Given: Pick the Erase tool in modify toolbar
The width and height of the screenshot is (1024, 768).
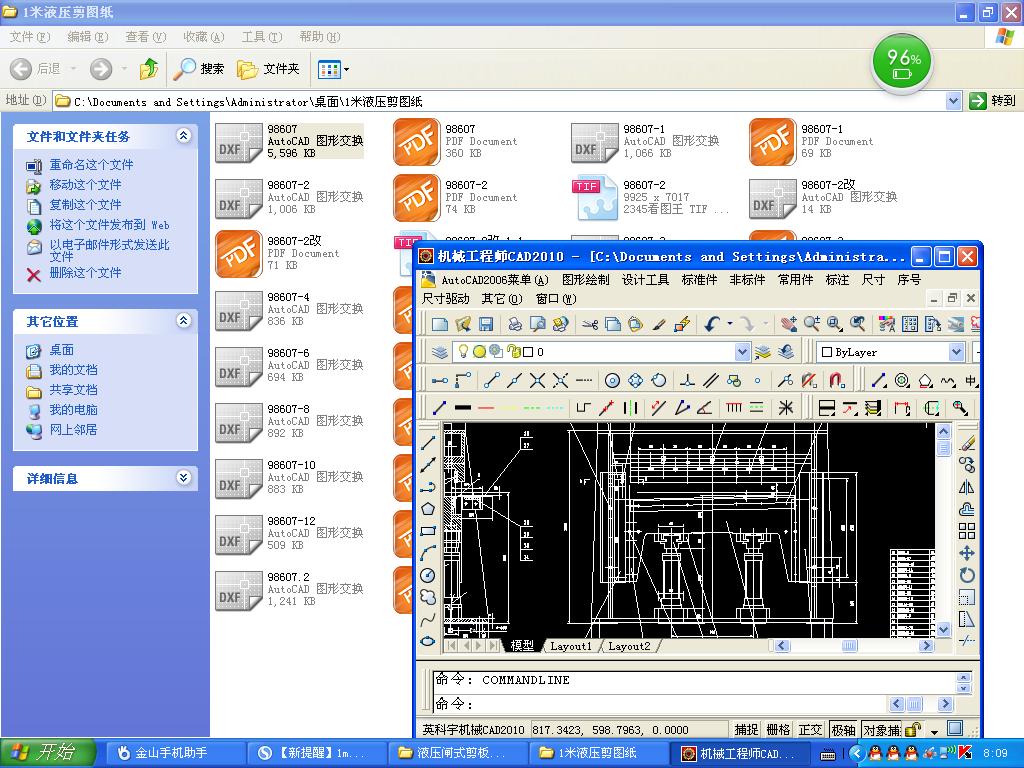Looking at the screenshot, I should [x=967, y=443].
